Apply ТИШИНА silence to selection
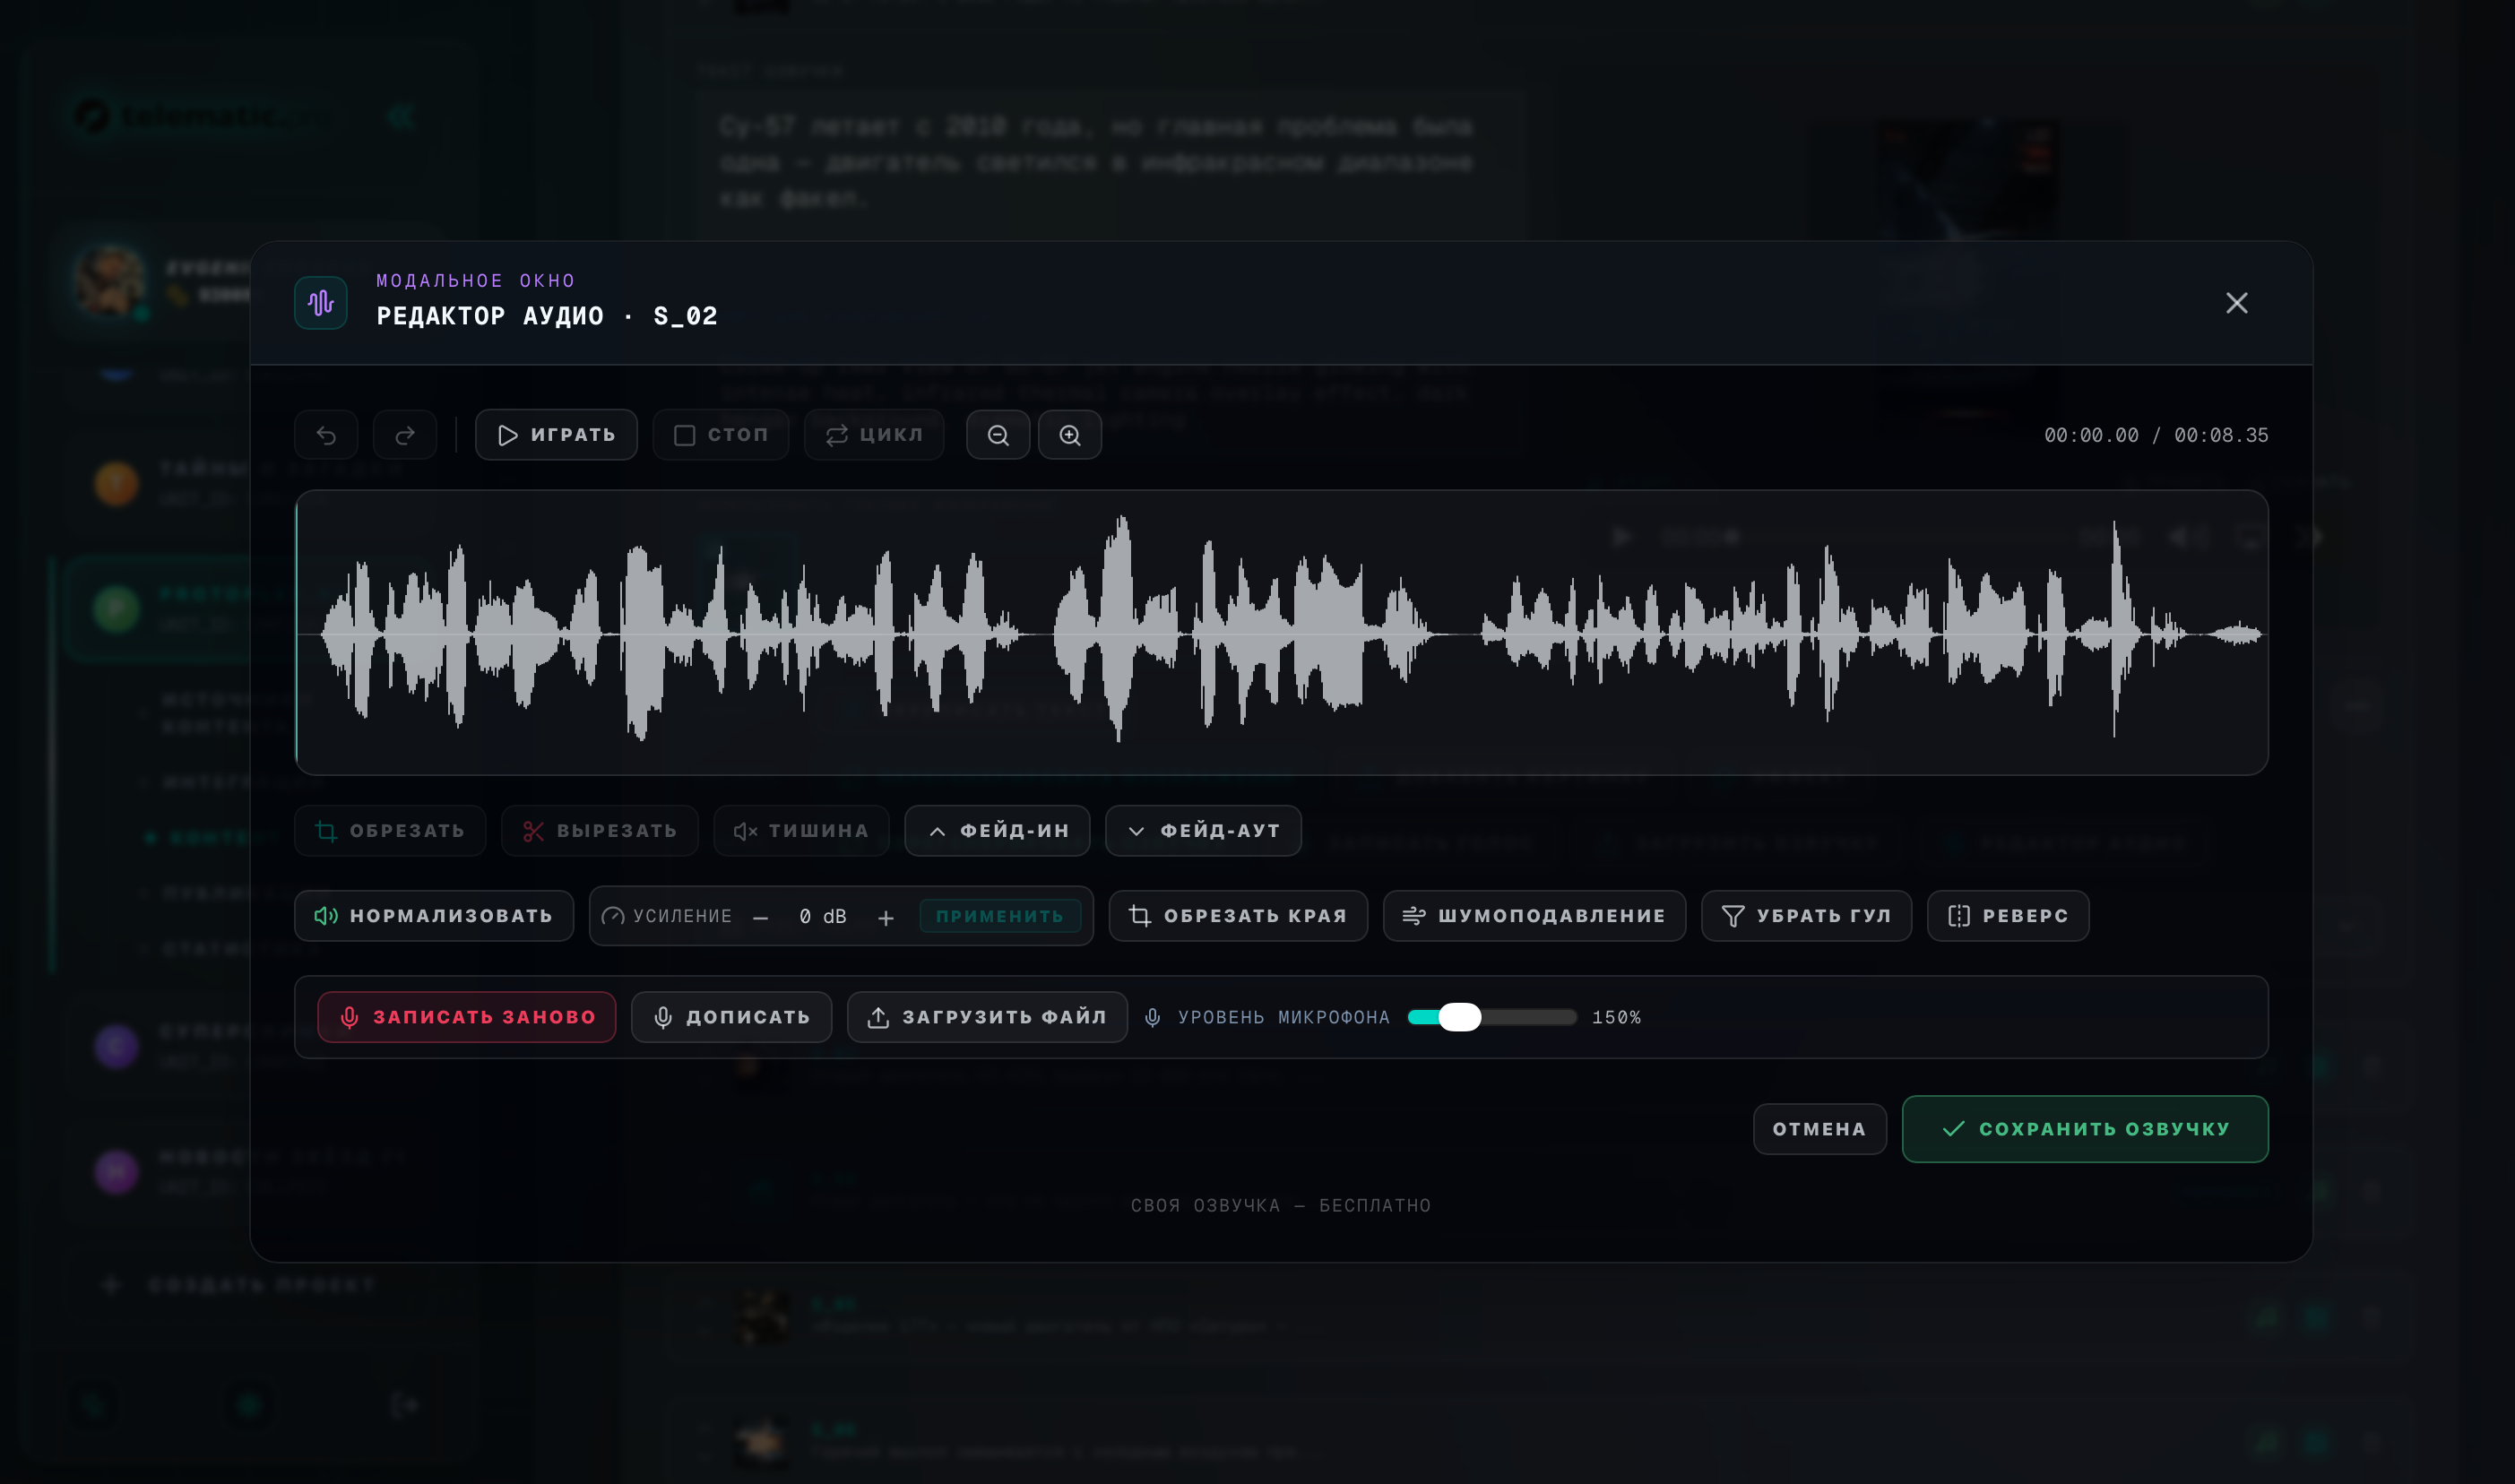The width and height of the screenshot is (2515, 1484). point(801,831)
